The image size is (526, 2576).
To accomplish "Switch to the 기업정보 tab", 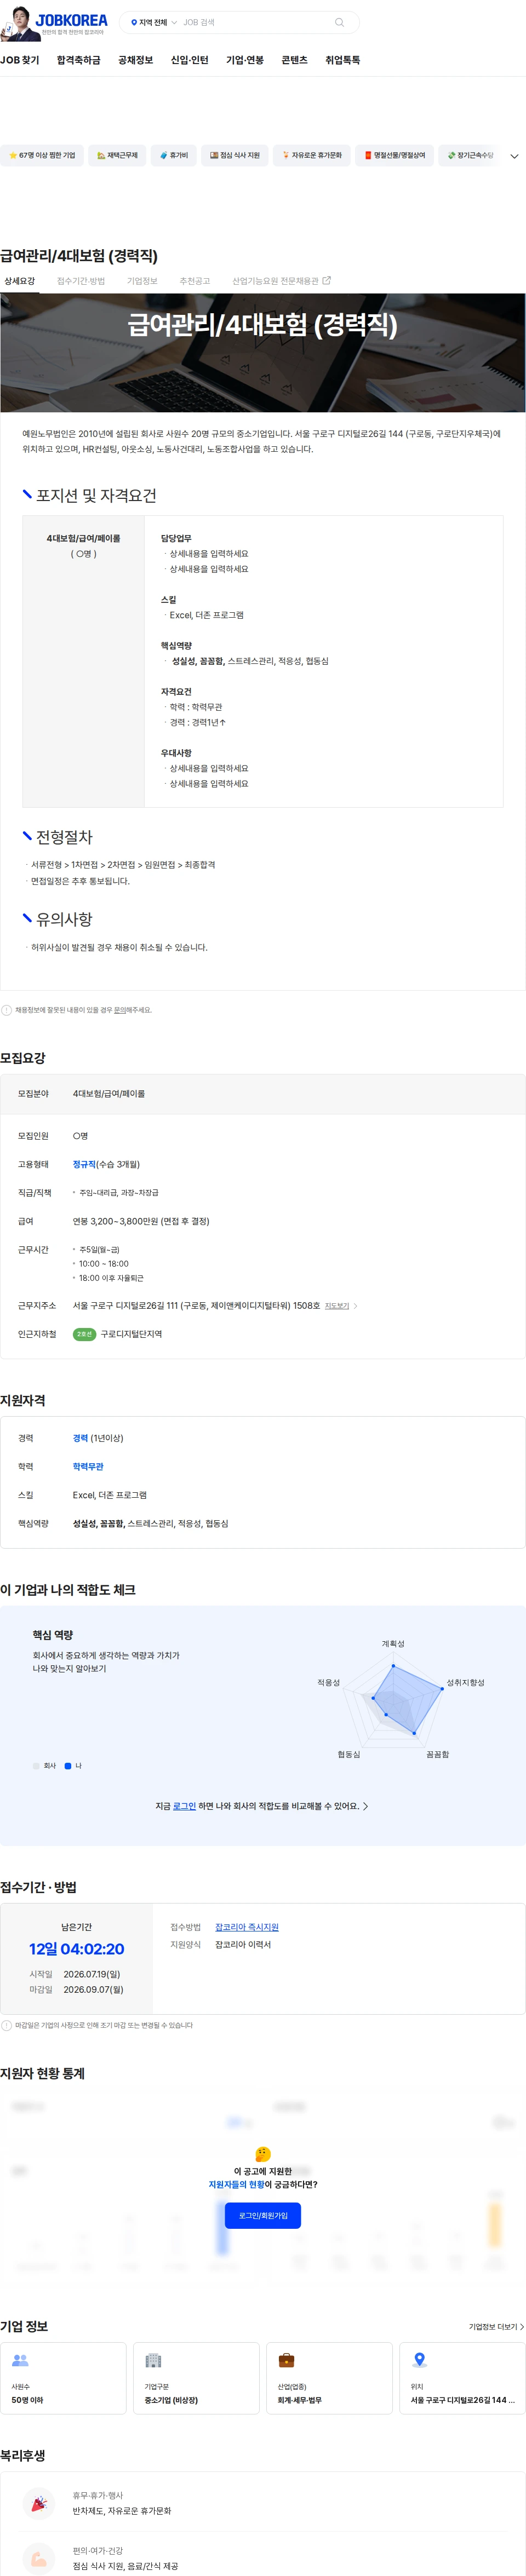I will click(142, 281).
